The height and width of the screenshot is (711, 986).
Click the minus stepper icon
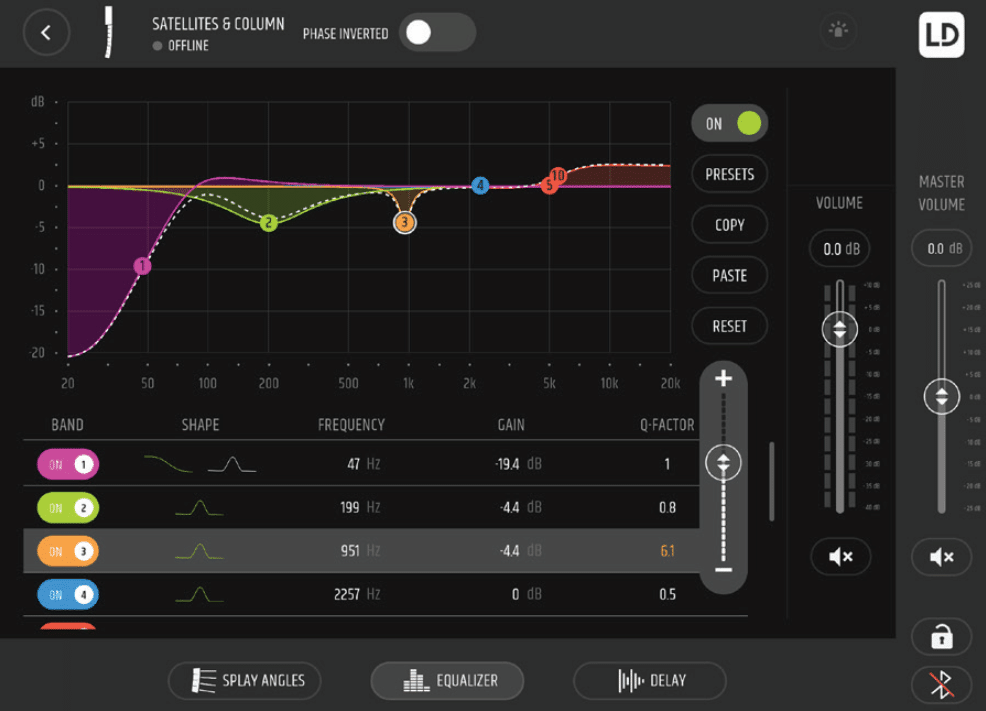tap(724, 570)
